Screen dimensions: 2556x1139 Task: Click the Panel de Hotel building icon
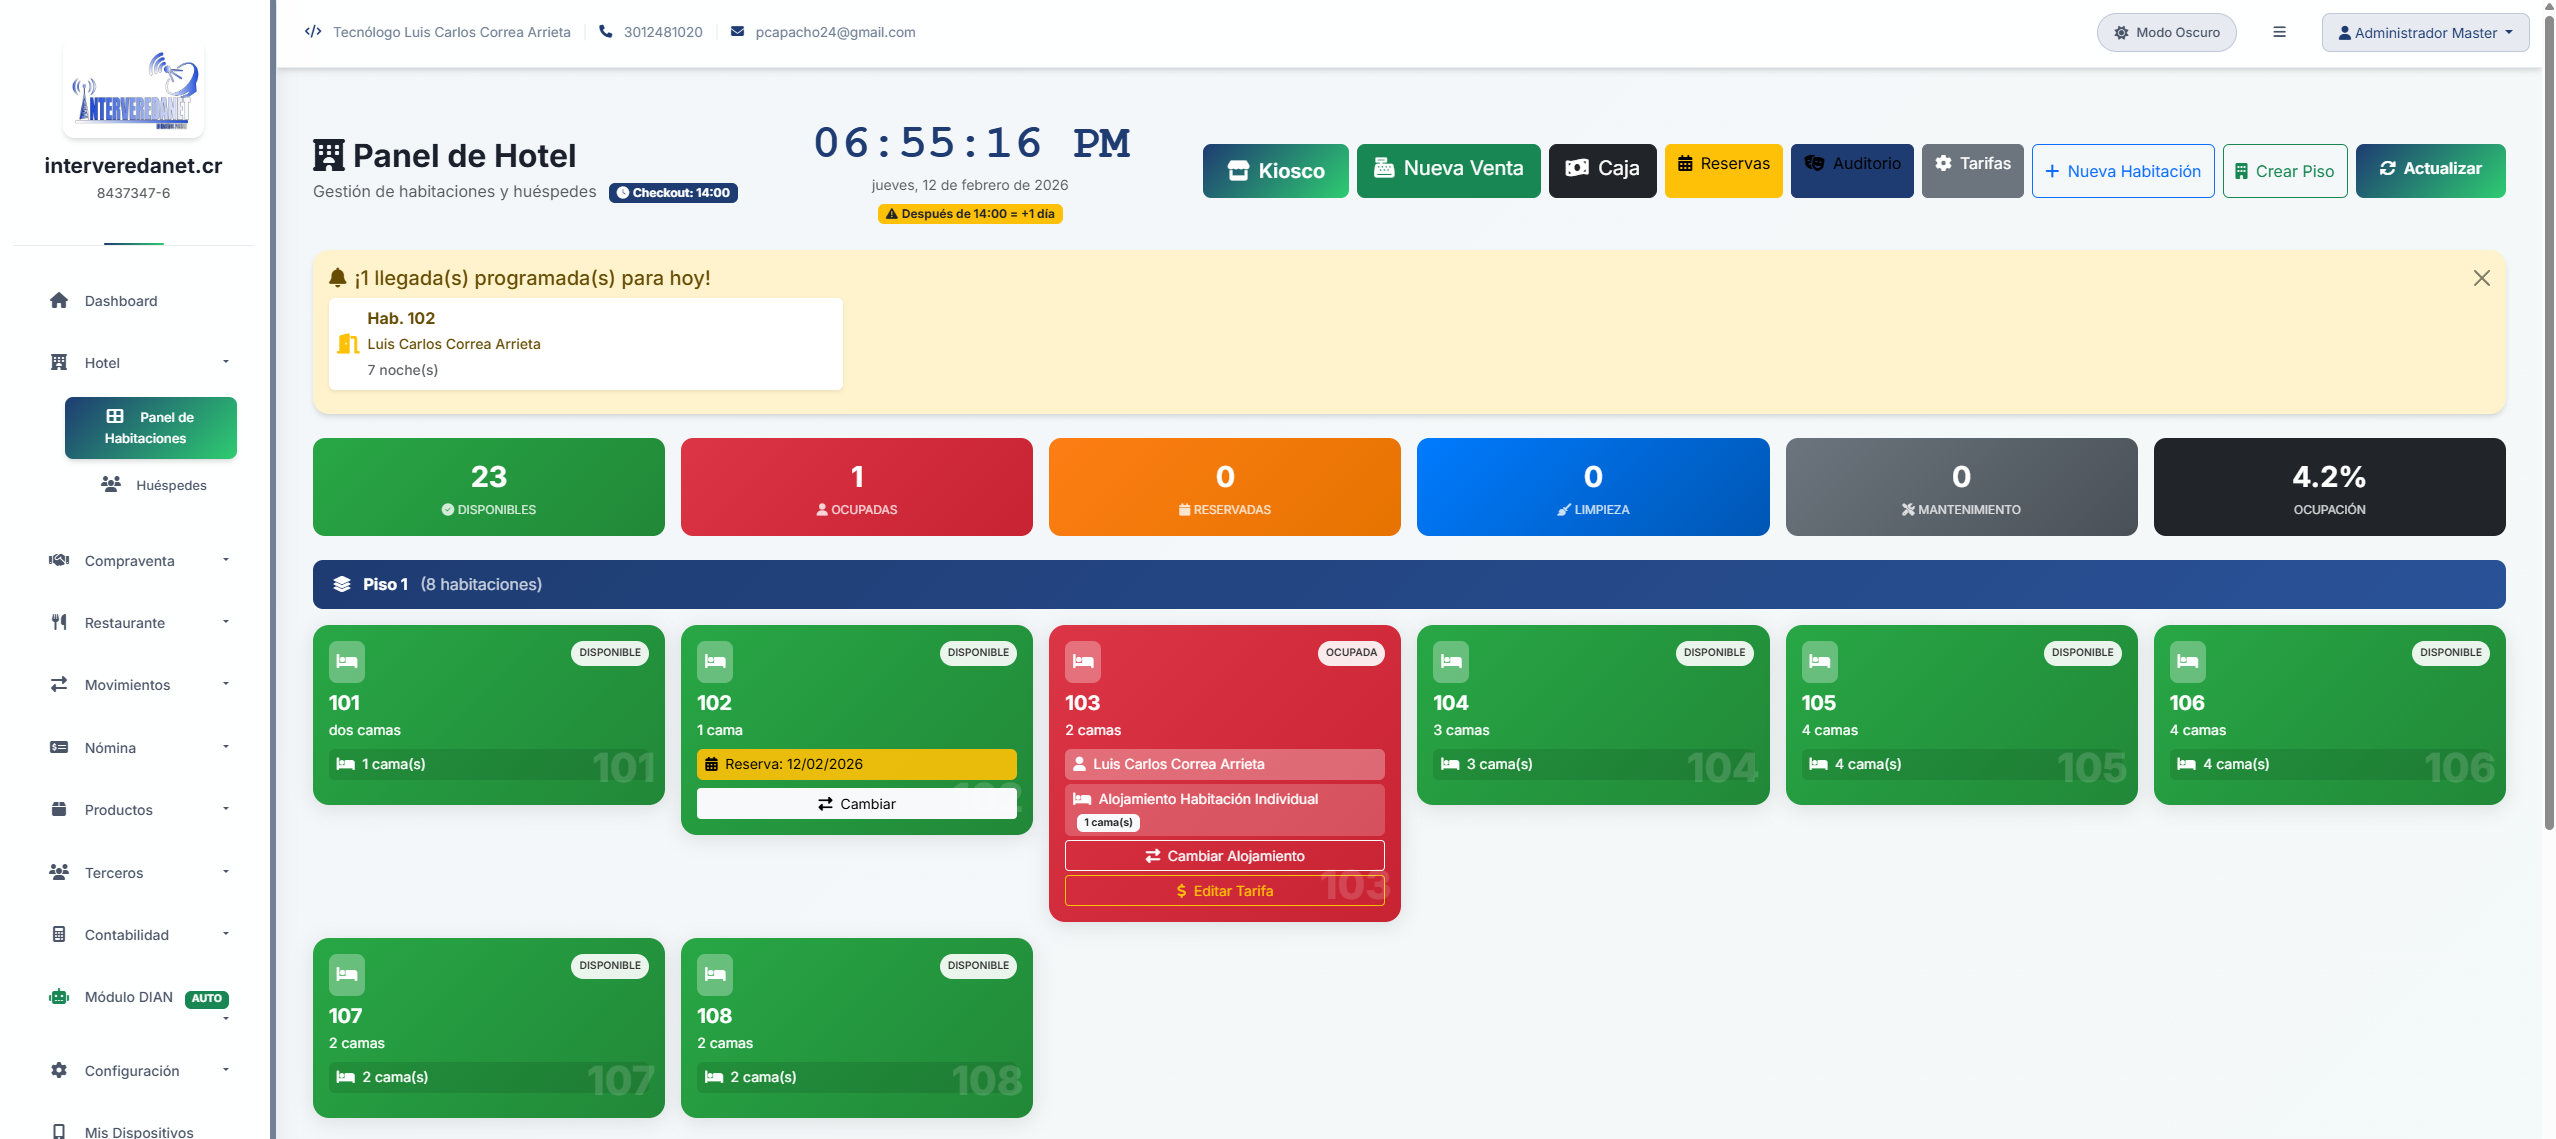328,156
